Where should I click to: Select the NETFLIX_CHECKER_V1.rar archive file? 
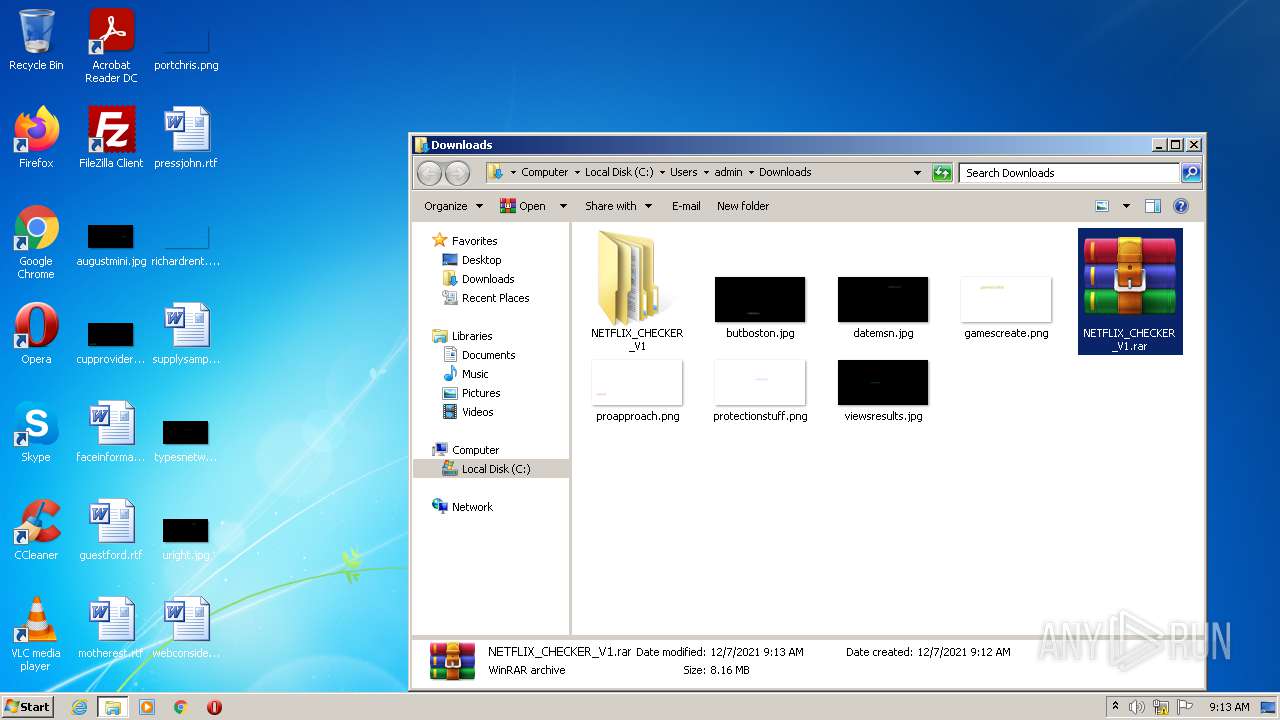[x=1130, y=291]
